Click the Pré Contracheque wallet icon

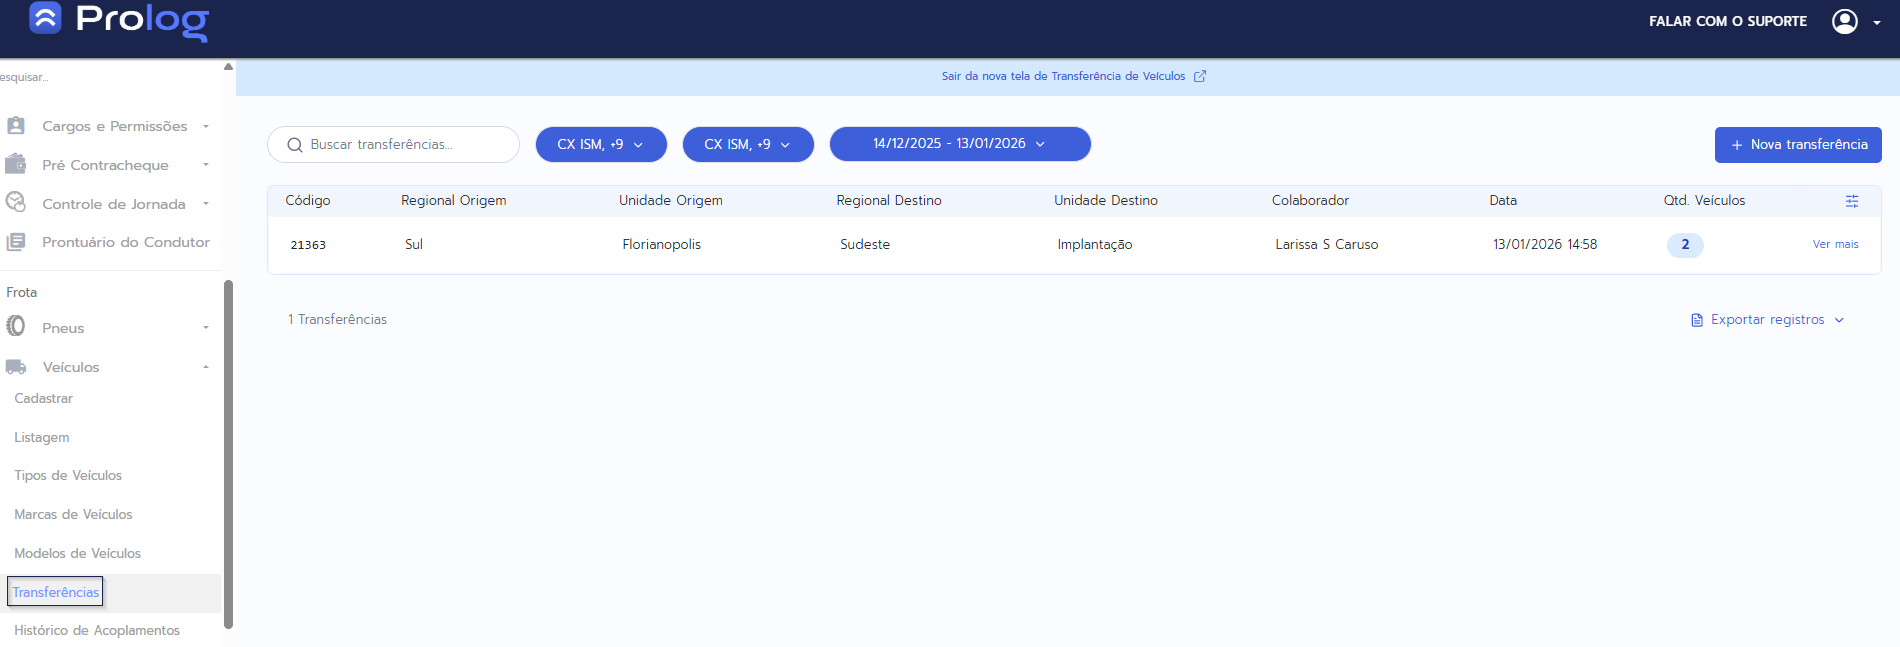(16, 164)
